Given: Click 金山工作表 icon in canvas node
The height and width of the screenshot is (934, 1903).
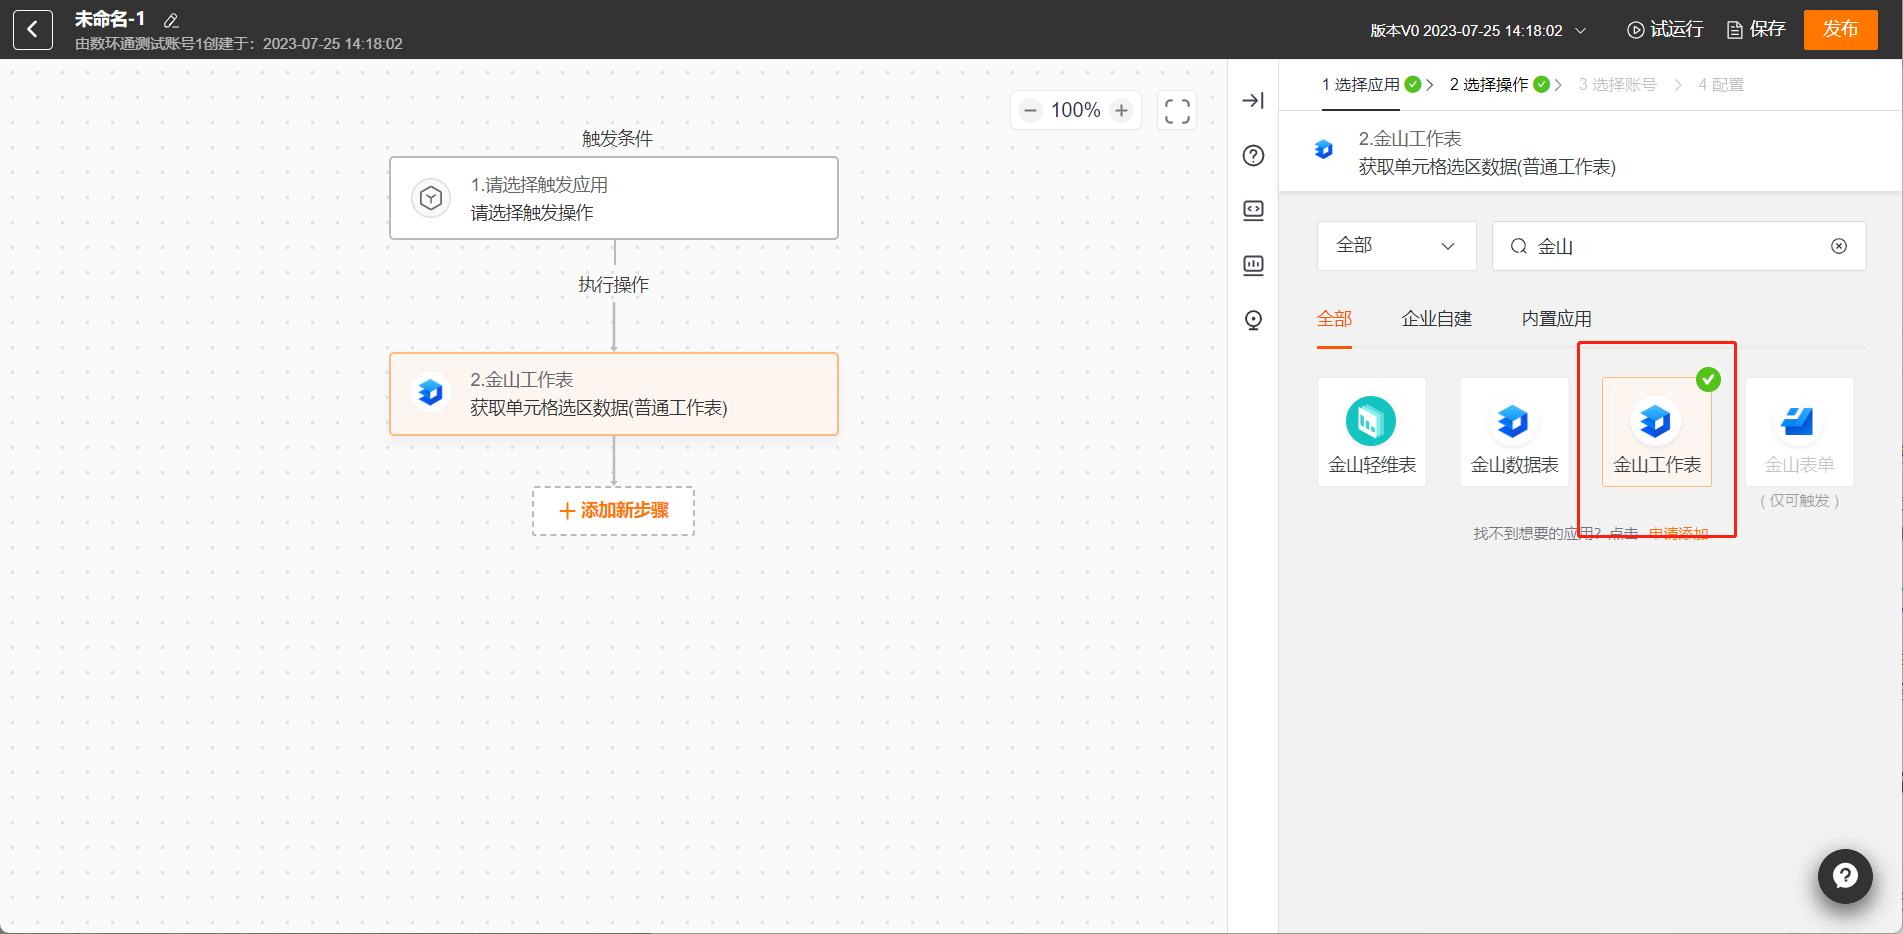Looking at the screenshot, I should click(x=431, y=392).
